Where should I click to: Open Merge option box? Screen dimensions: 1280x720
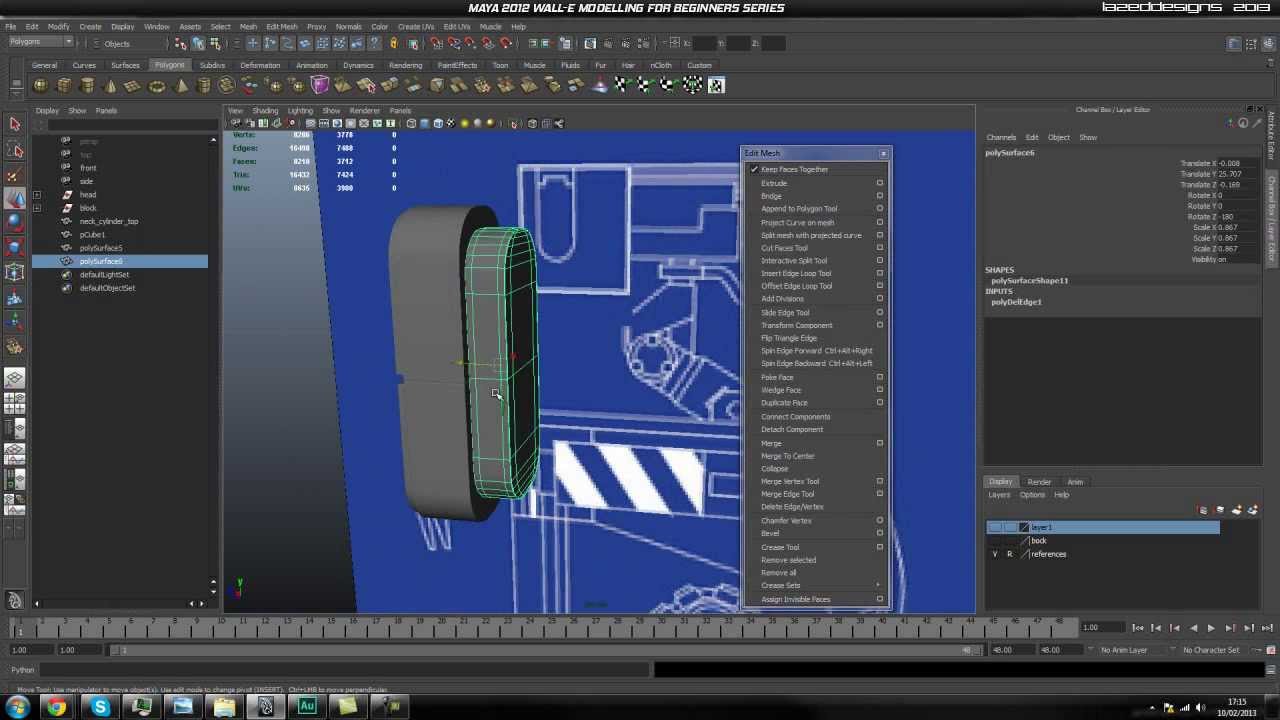880,443
